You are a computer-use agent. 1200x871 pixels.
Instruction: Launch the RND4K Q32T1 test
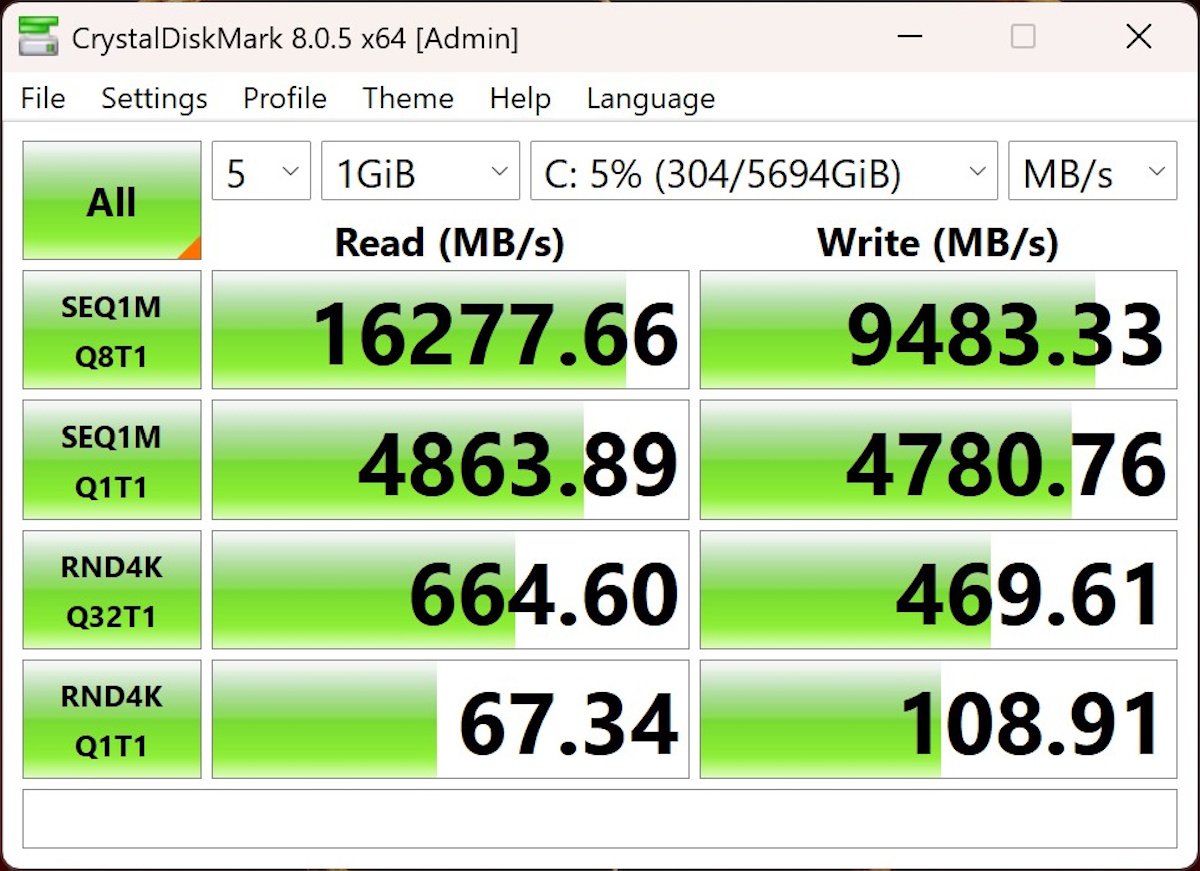(111, 590)
